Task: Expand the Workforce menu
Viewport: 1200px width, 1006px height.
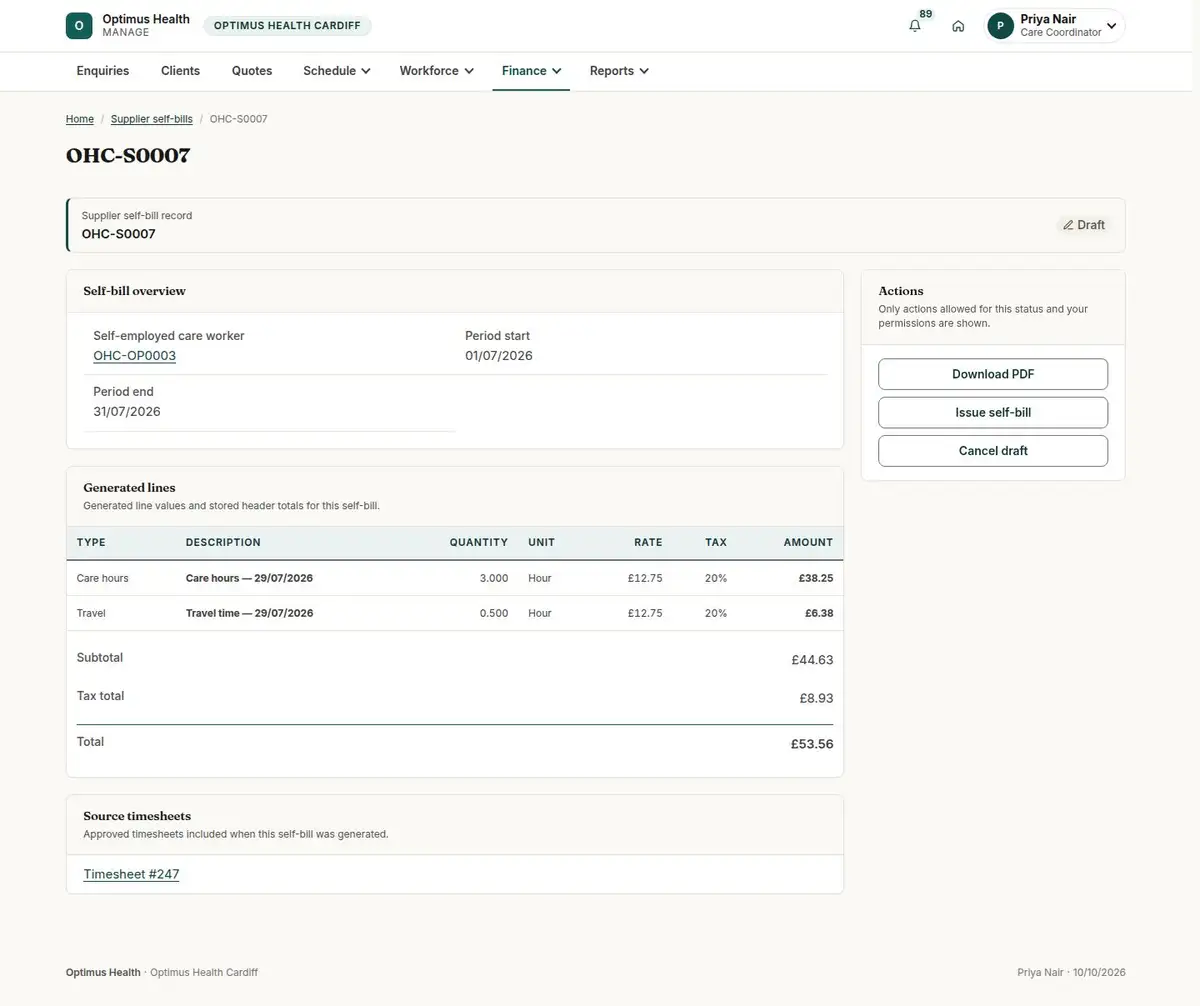Action: pos(436,71)
